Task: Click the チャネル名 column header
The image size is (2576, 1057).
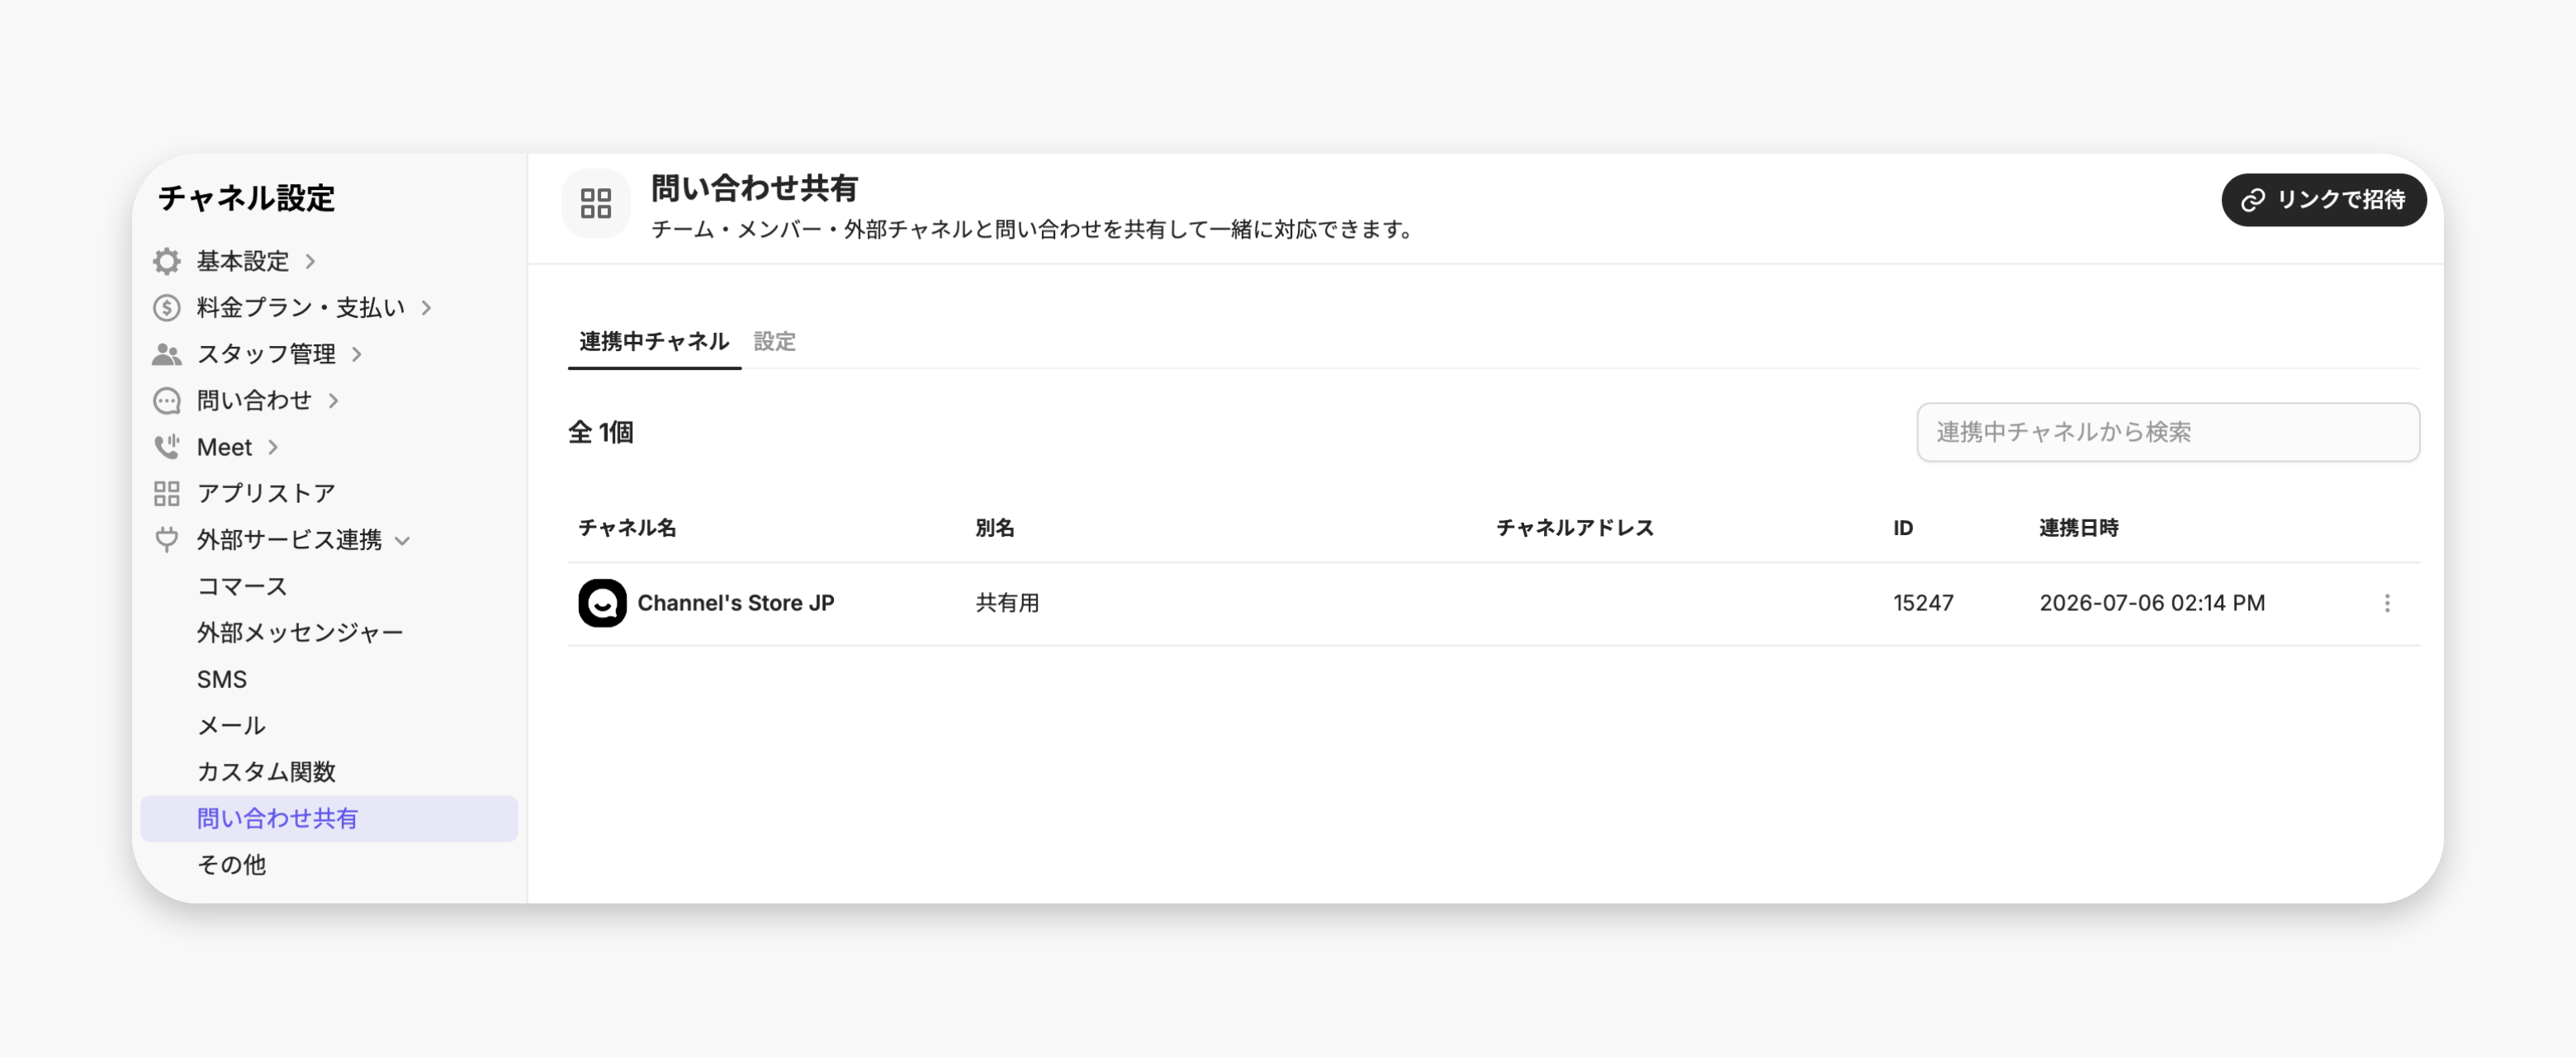Action: pos(627,528)
